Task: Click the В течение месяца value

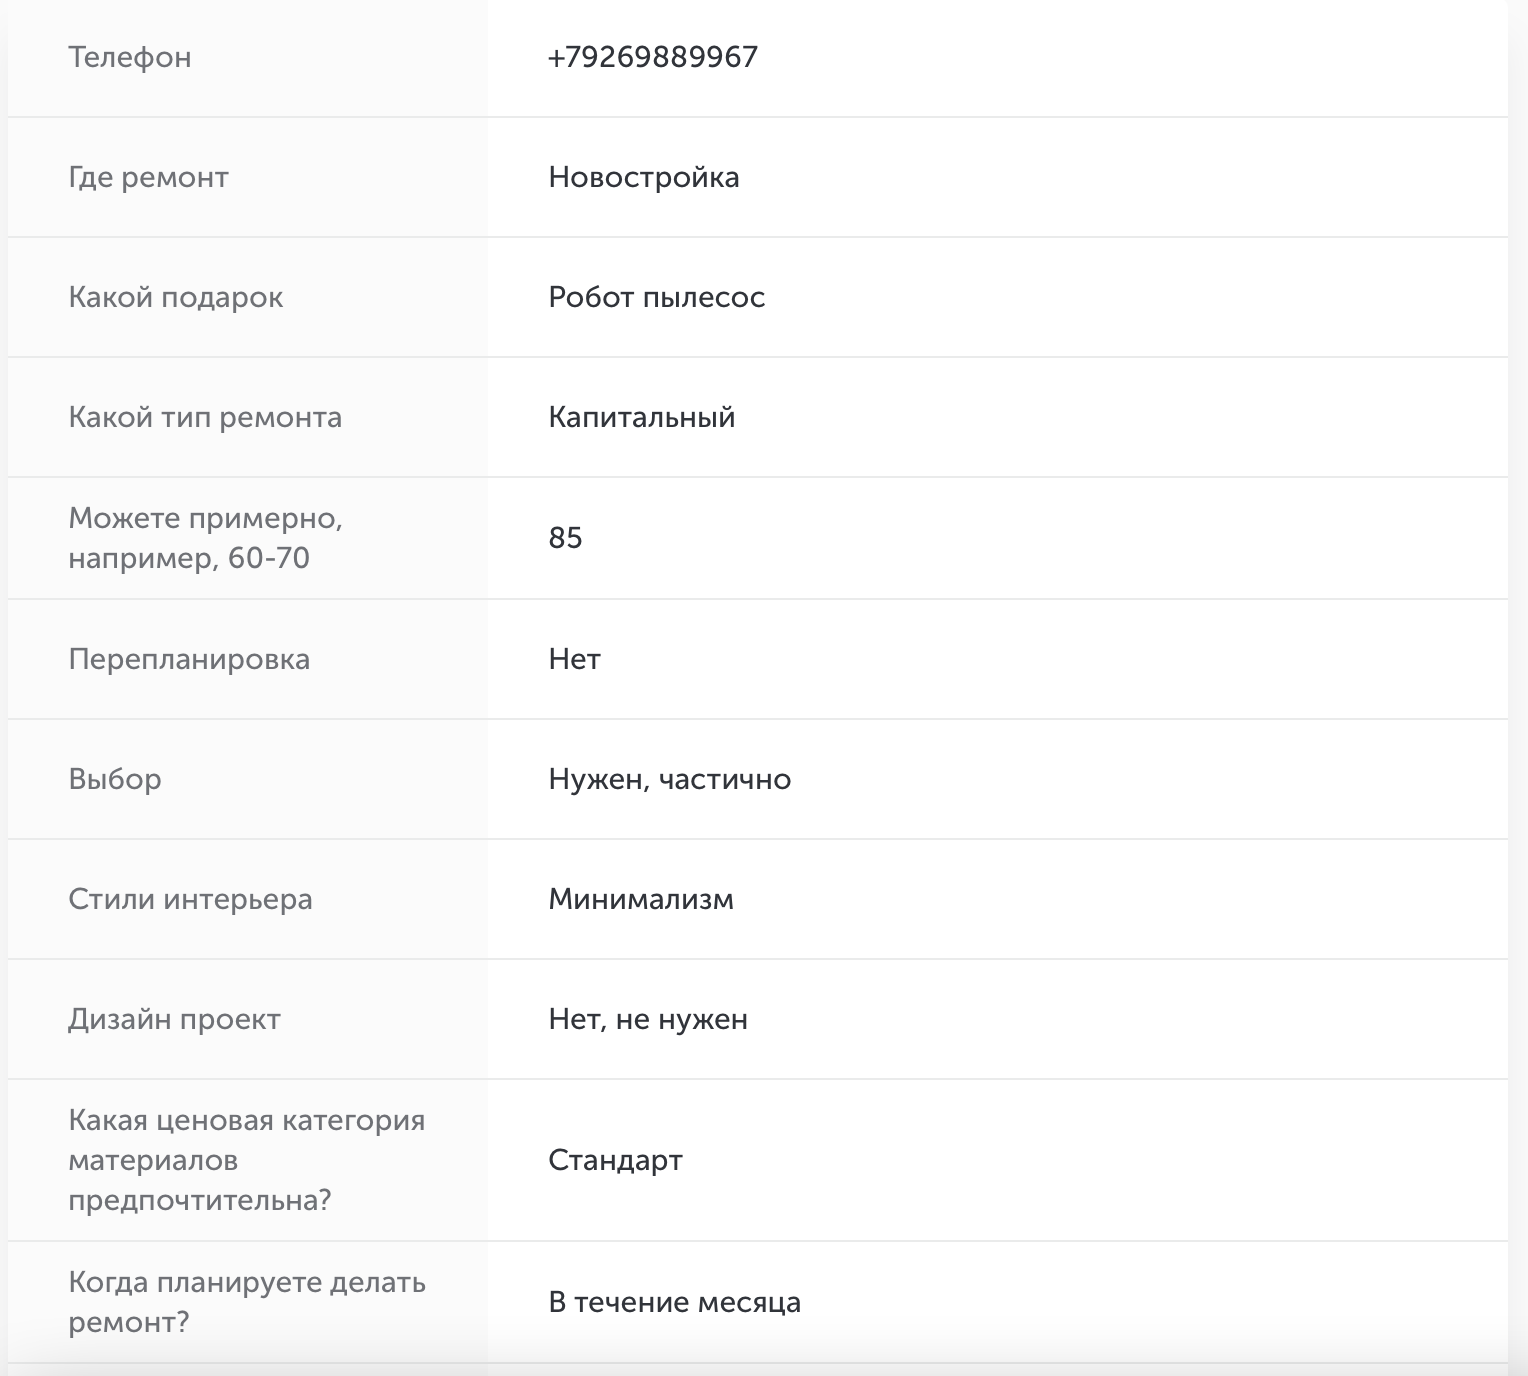Action: [674, 1302]
